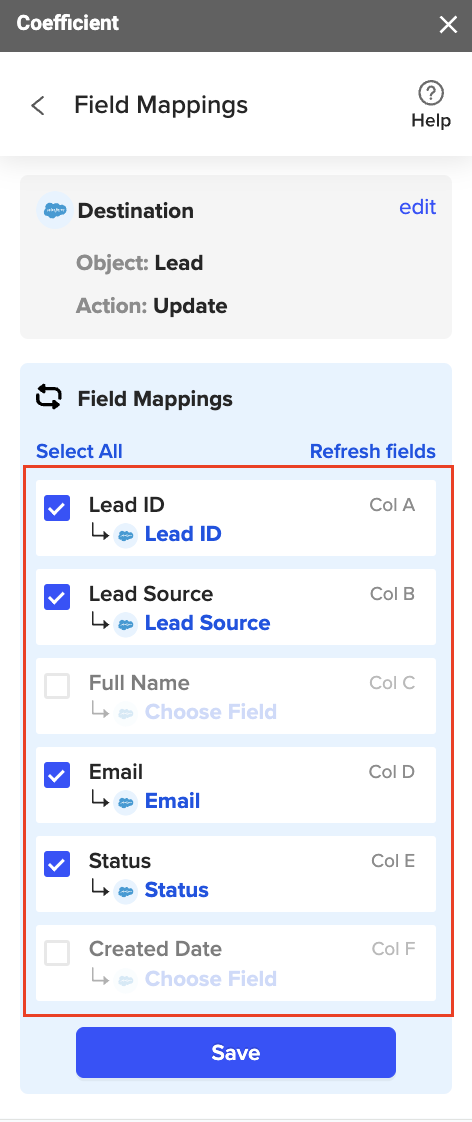Image resolution: width=472 pixels, height=1122 pixels.
Task: Open the Help question mark icon
Action: (x=431, y=93)
